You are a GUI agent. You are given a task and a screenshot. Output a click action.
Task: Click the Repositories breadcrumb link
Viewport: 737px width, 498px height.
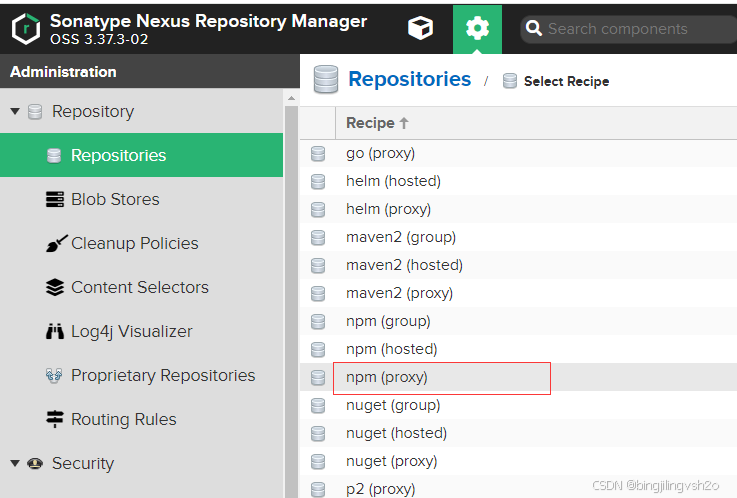click(409, 79)
